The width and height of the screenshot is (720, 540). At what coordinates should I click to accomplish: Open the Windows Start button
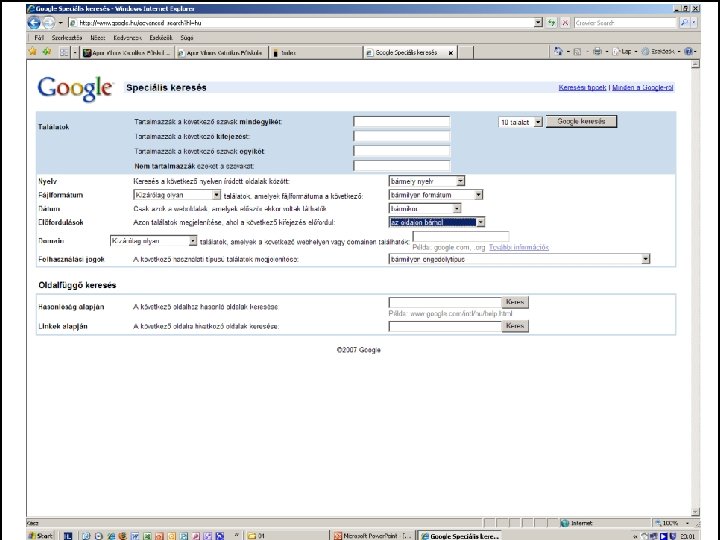click(41, 535)
